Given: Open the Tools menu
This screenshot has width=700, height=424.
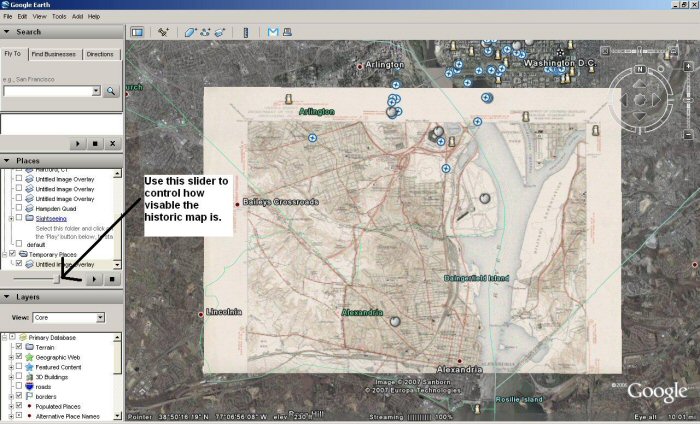Looking at the screenshot, I should click(x=59, y=17).
